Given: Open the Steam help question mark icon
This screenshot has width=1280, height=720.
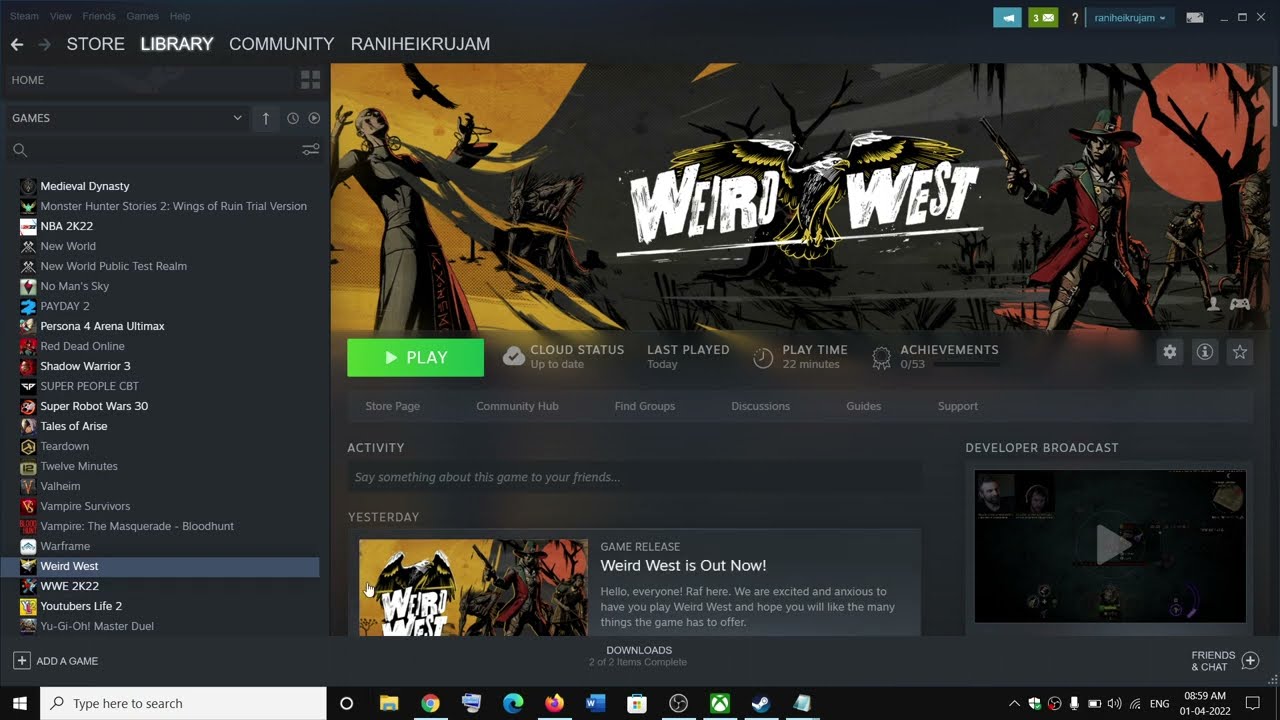Looking at the screenshot, I should click(1075, 18).
